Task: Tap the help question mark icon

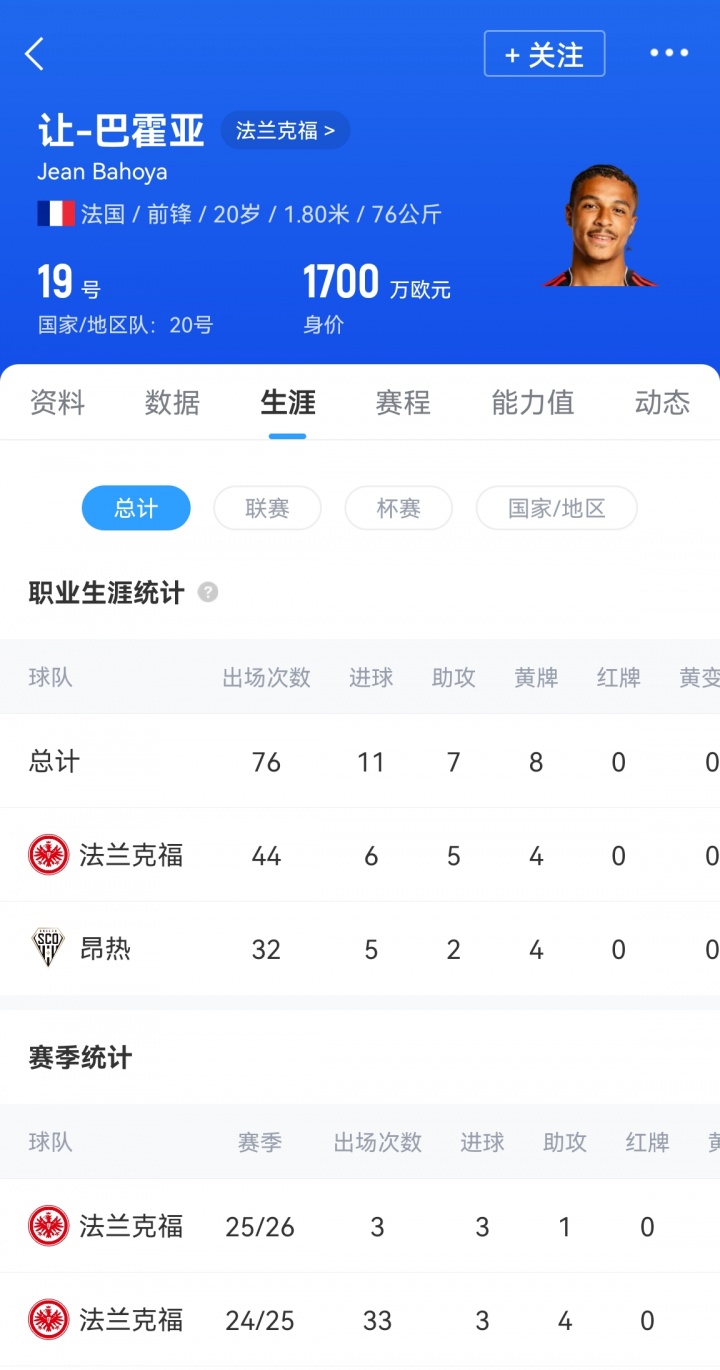Action: 207,592
